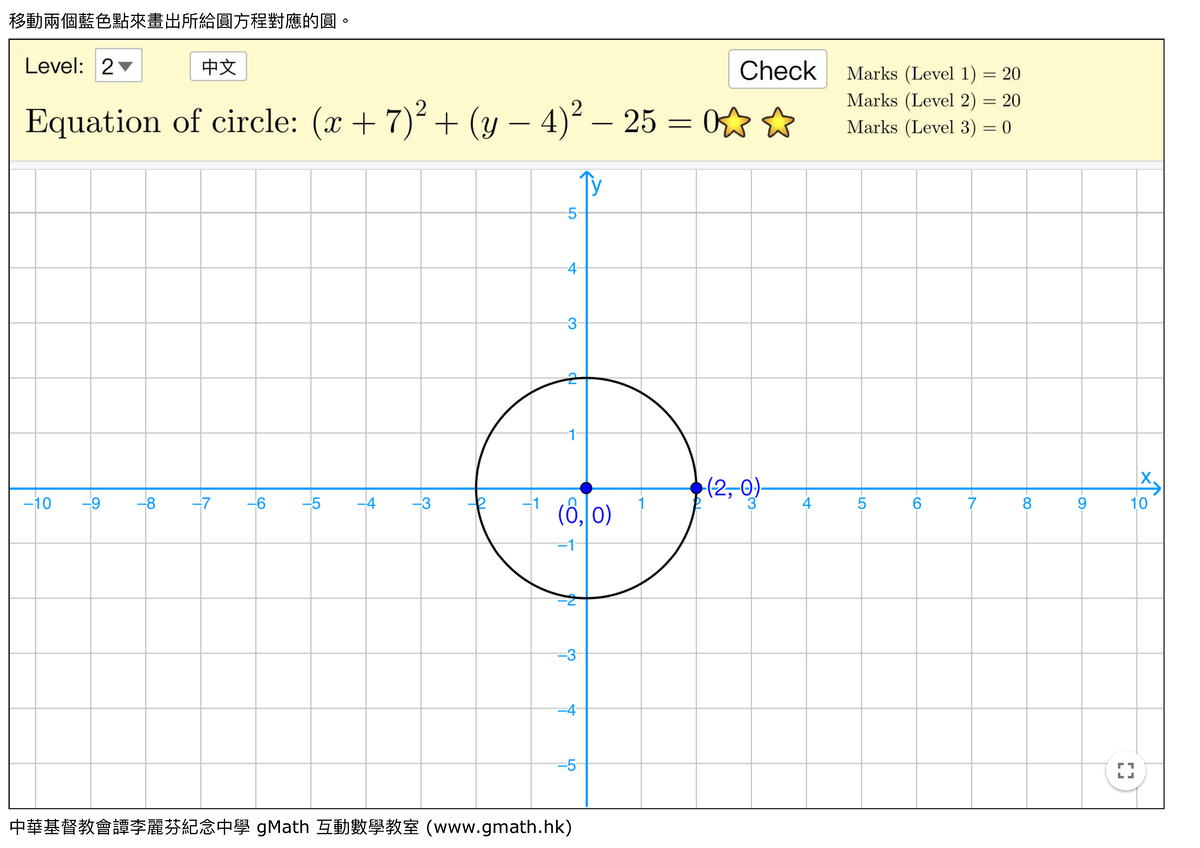Click the y-axis label 5
This screenshot has height=848, width=1200.
(574, 213)
